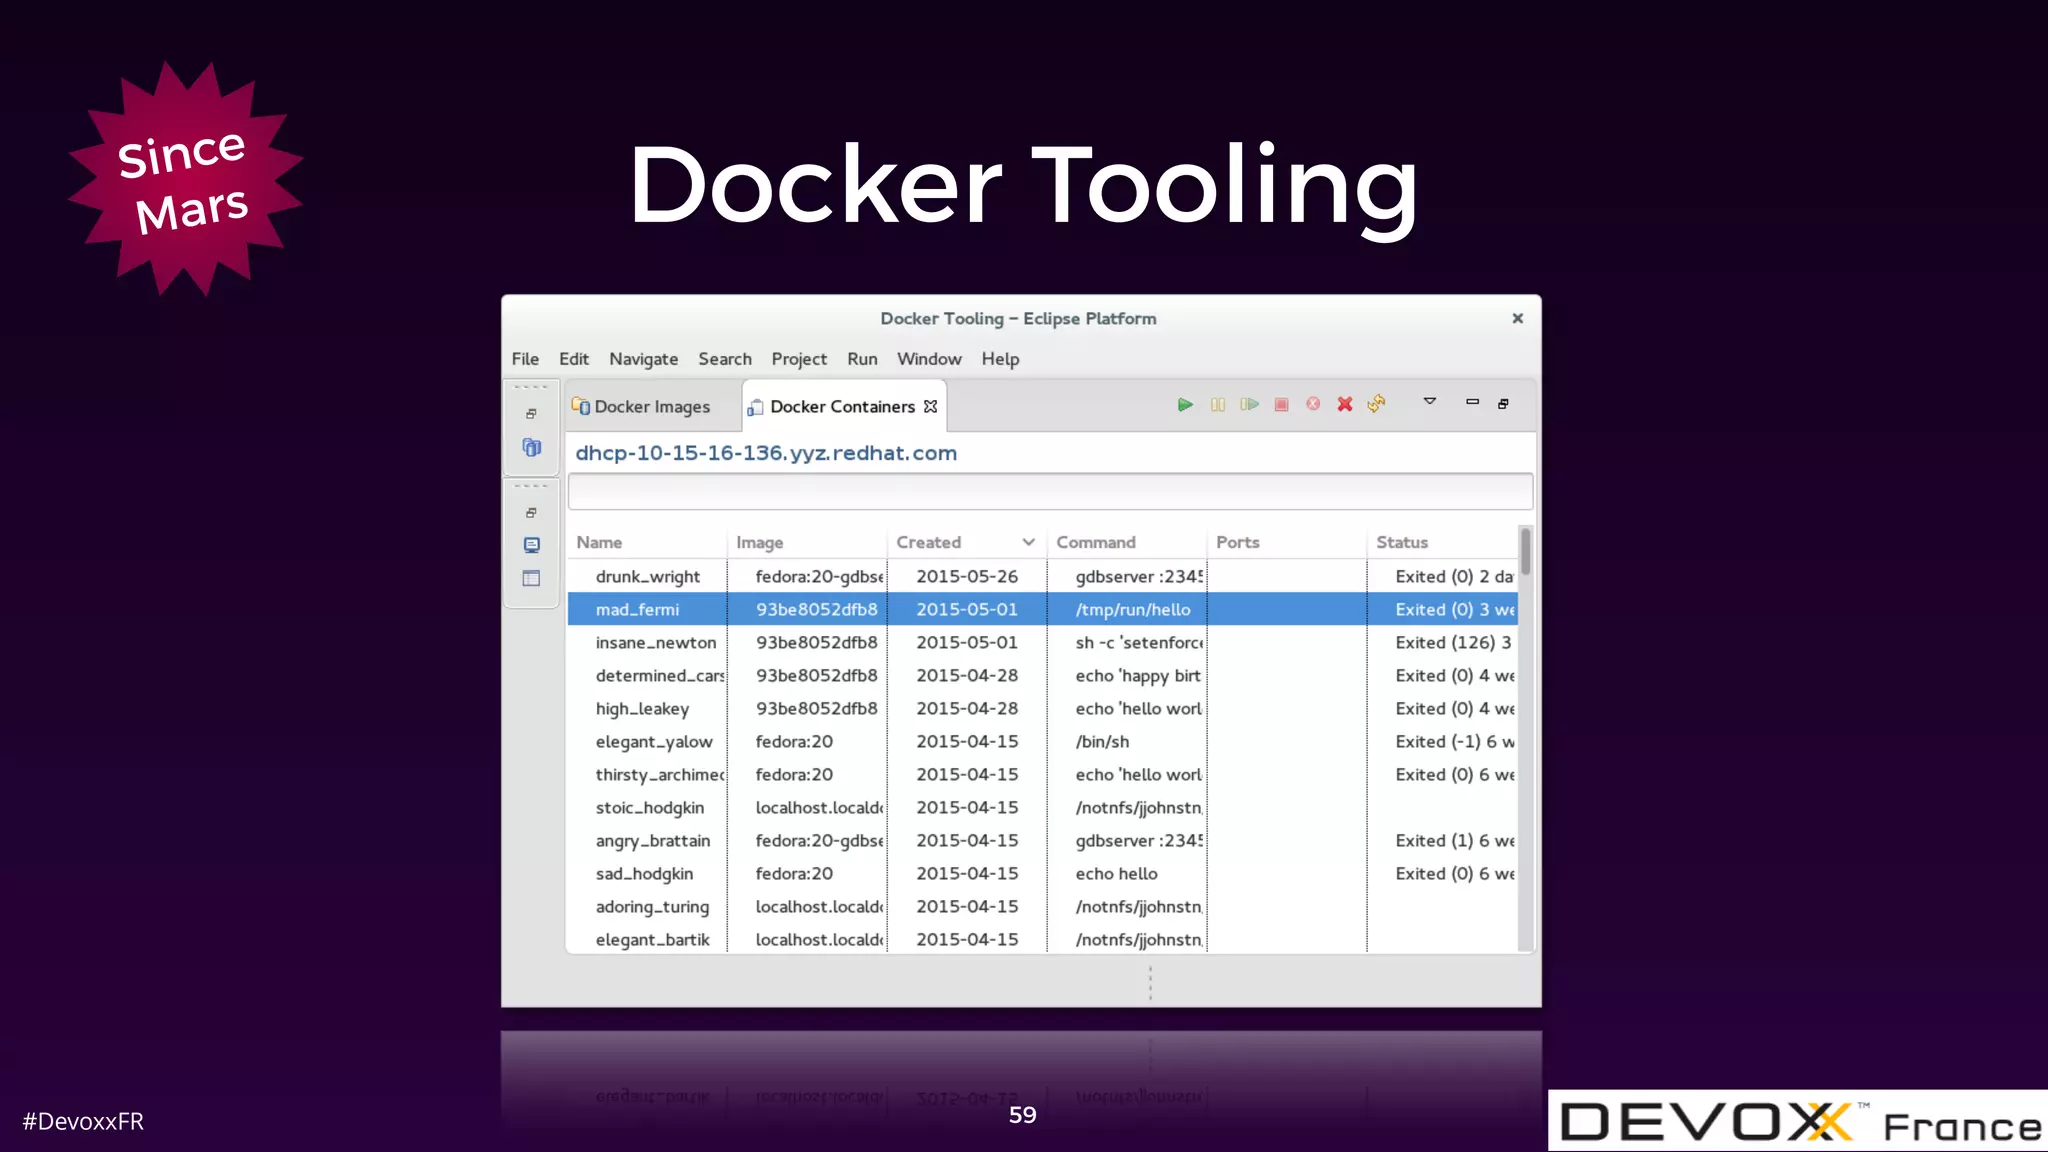
Task: Select the stoic_hodgkin container row
Action: tap(1043, 807)
